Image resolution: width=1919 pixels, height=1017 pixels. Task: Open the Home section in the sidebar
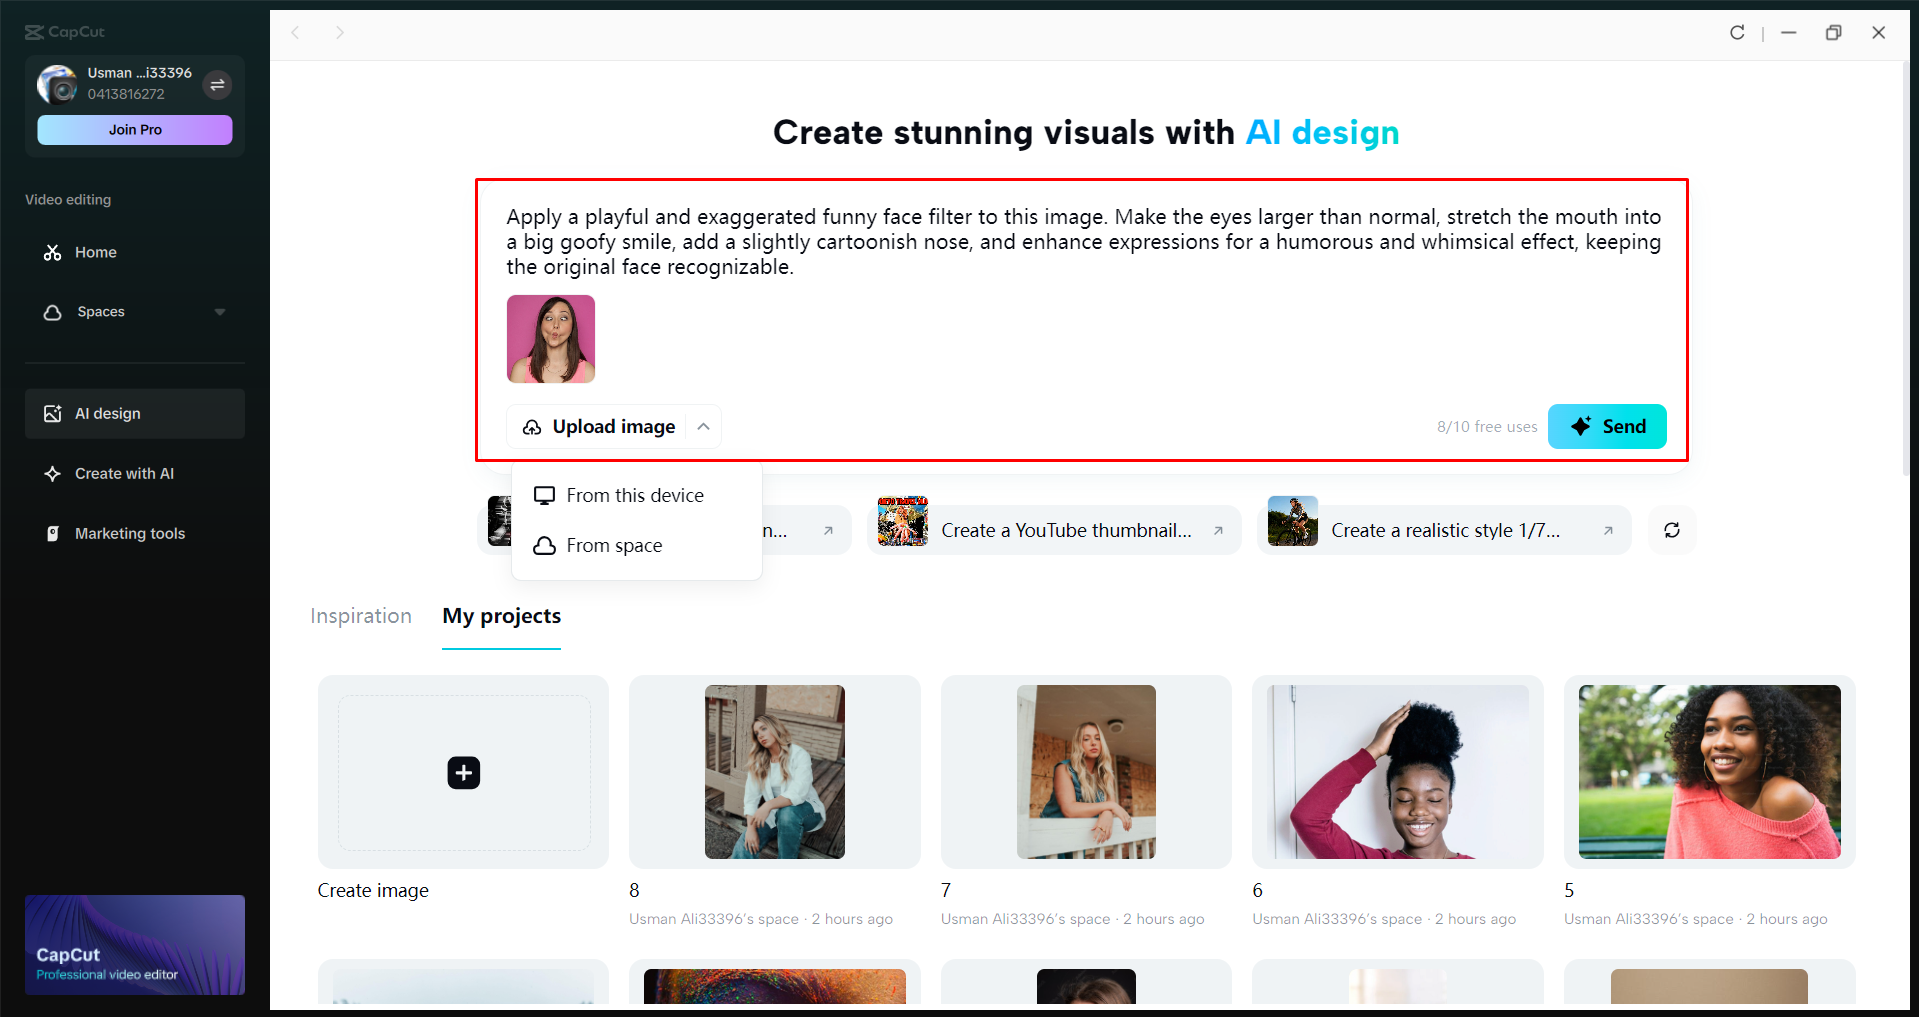[95, 252]
